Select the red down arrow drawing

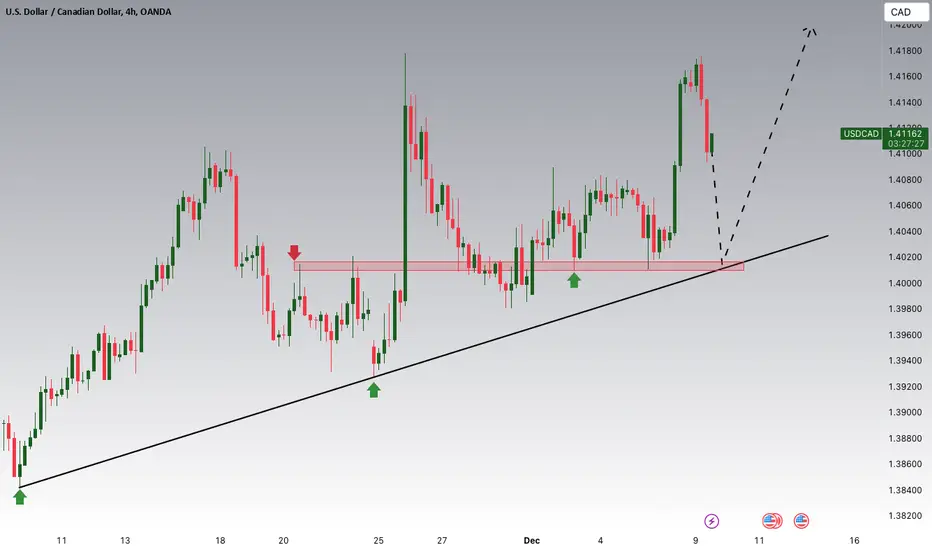[294, 252]
